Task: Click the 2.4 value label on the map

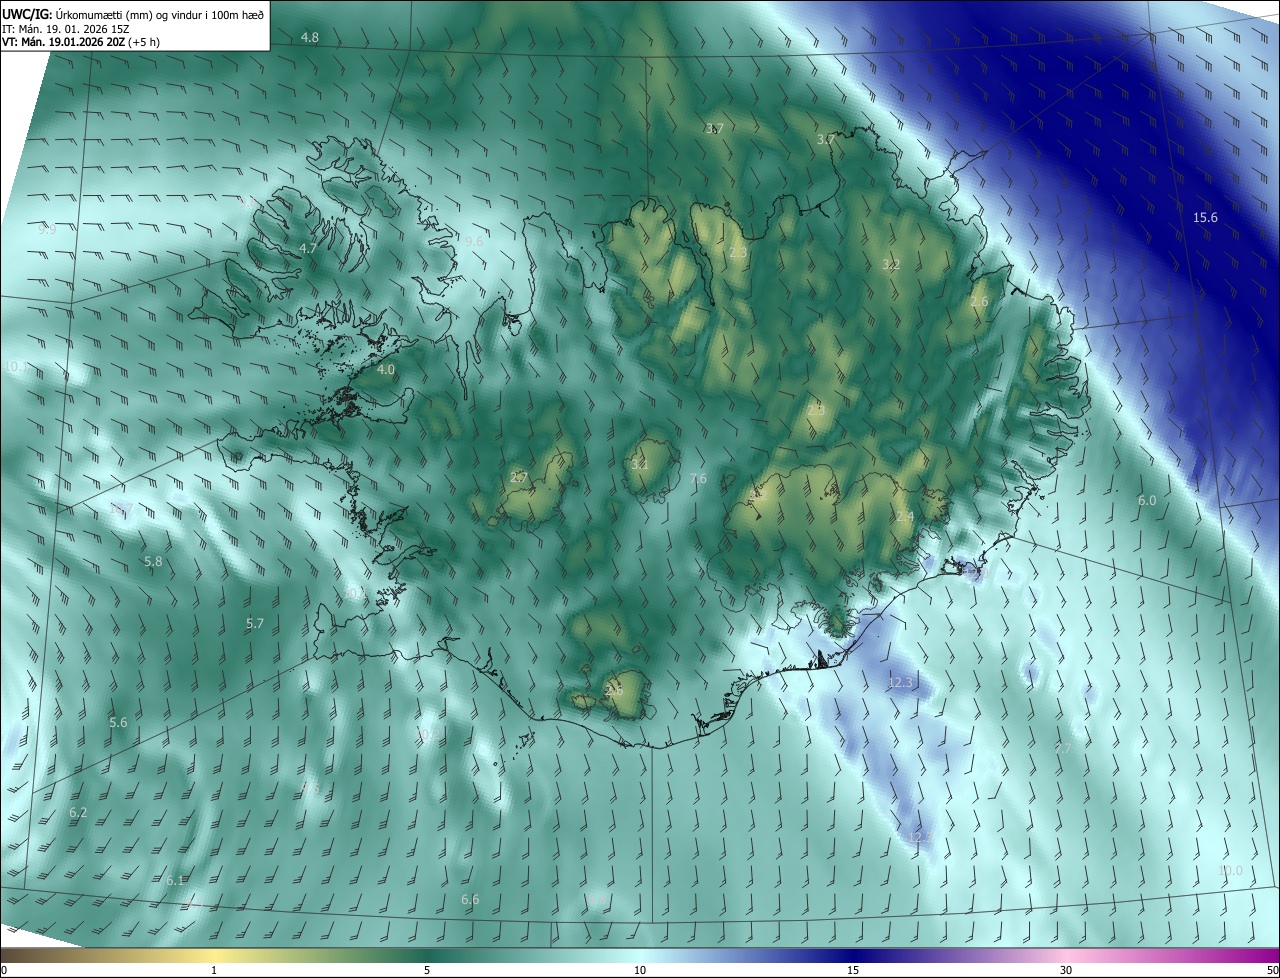Action: pos(904,517)
